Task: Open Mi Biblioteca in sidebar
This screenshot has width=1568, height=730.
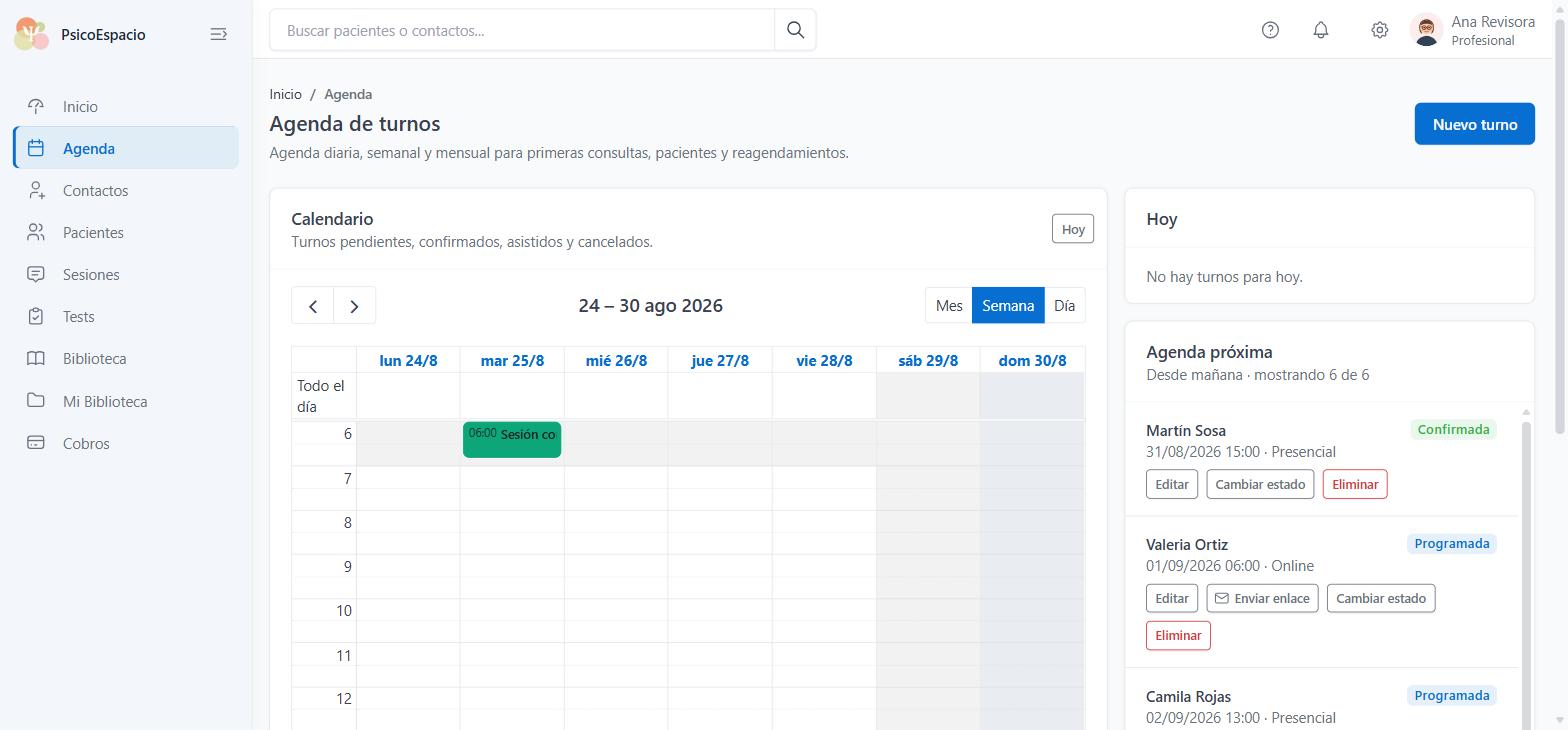Action: [x=126, y=401]
